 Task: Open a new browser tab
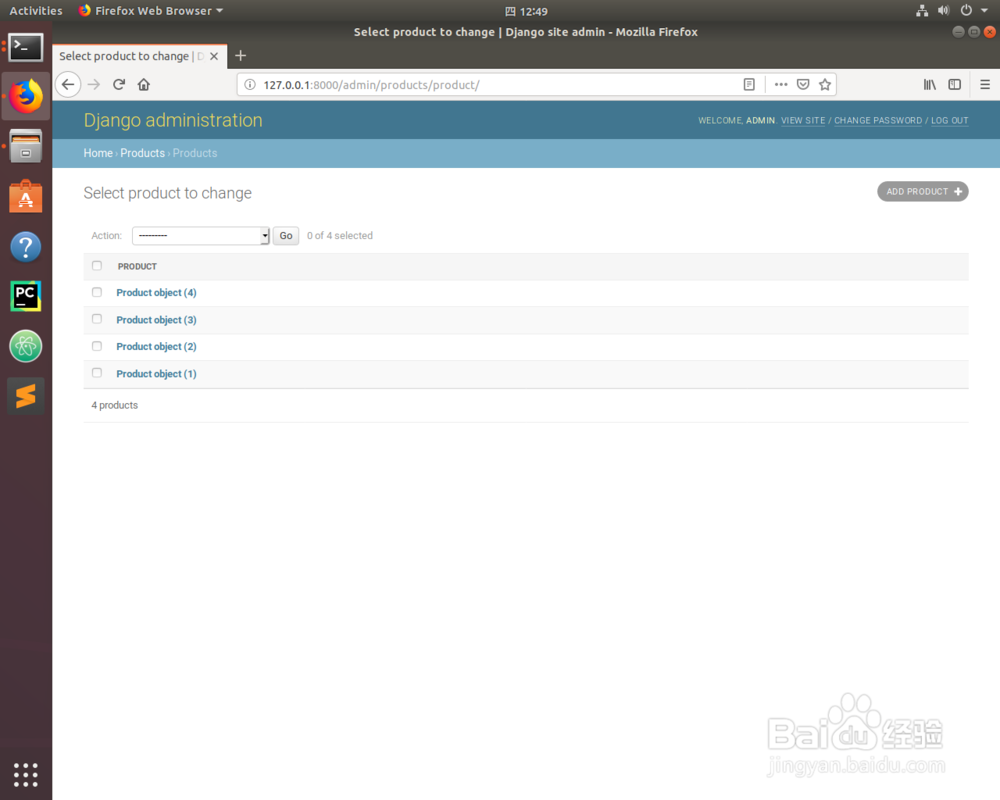tap(240, 56)
